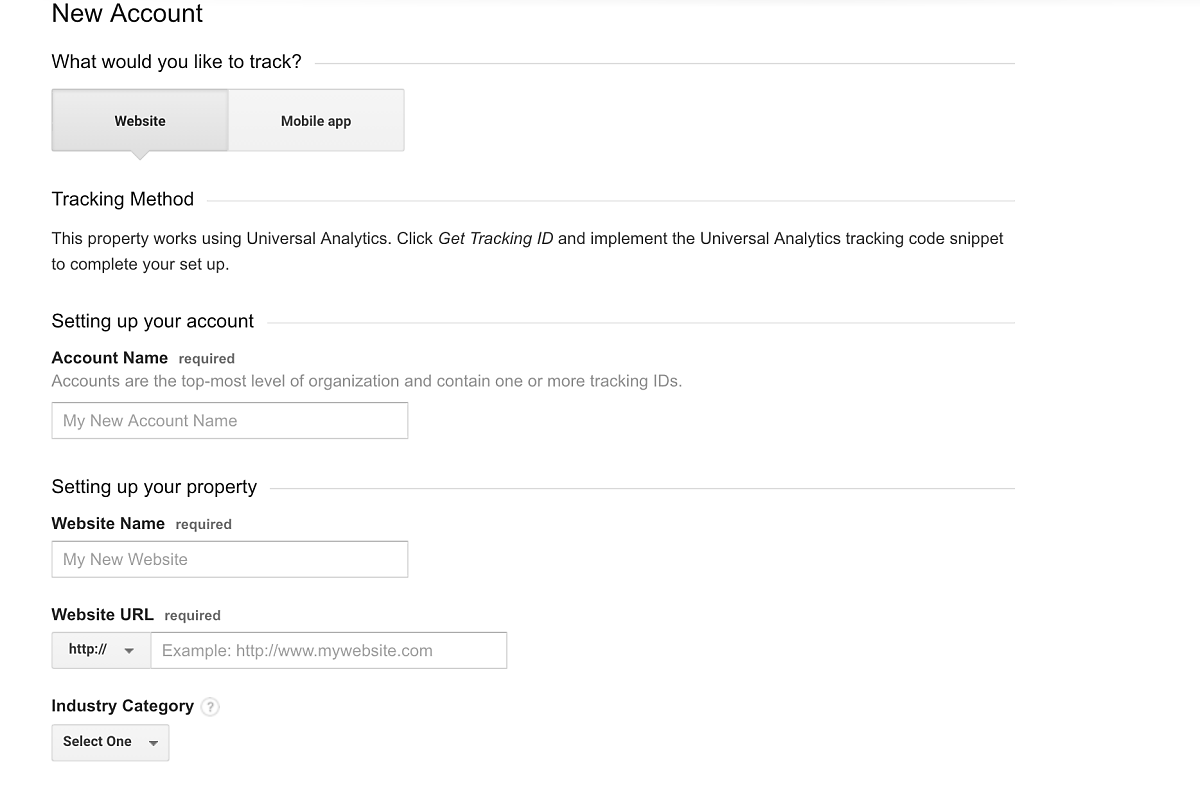Open the Industry Category help tooltip icon
The image size is (1200, 791).
pyautogui.click(x=209, y=706)
